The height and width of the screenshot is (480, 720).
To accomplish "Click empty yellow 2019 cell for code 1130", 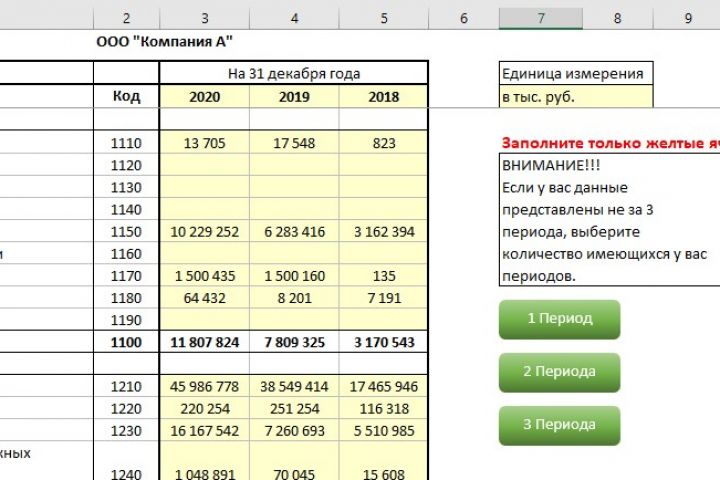I will tap(294, 187).
